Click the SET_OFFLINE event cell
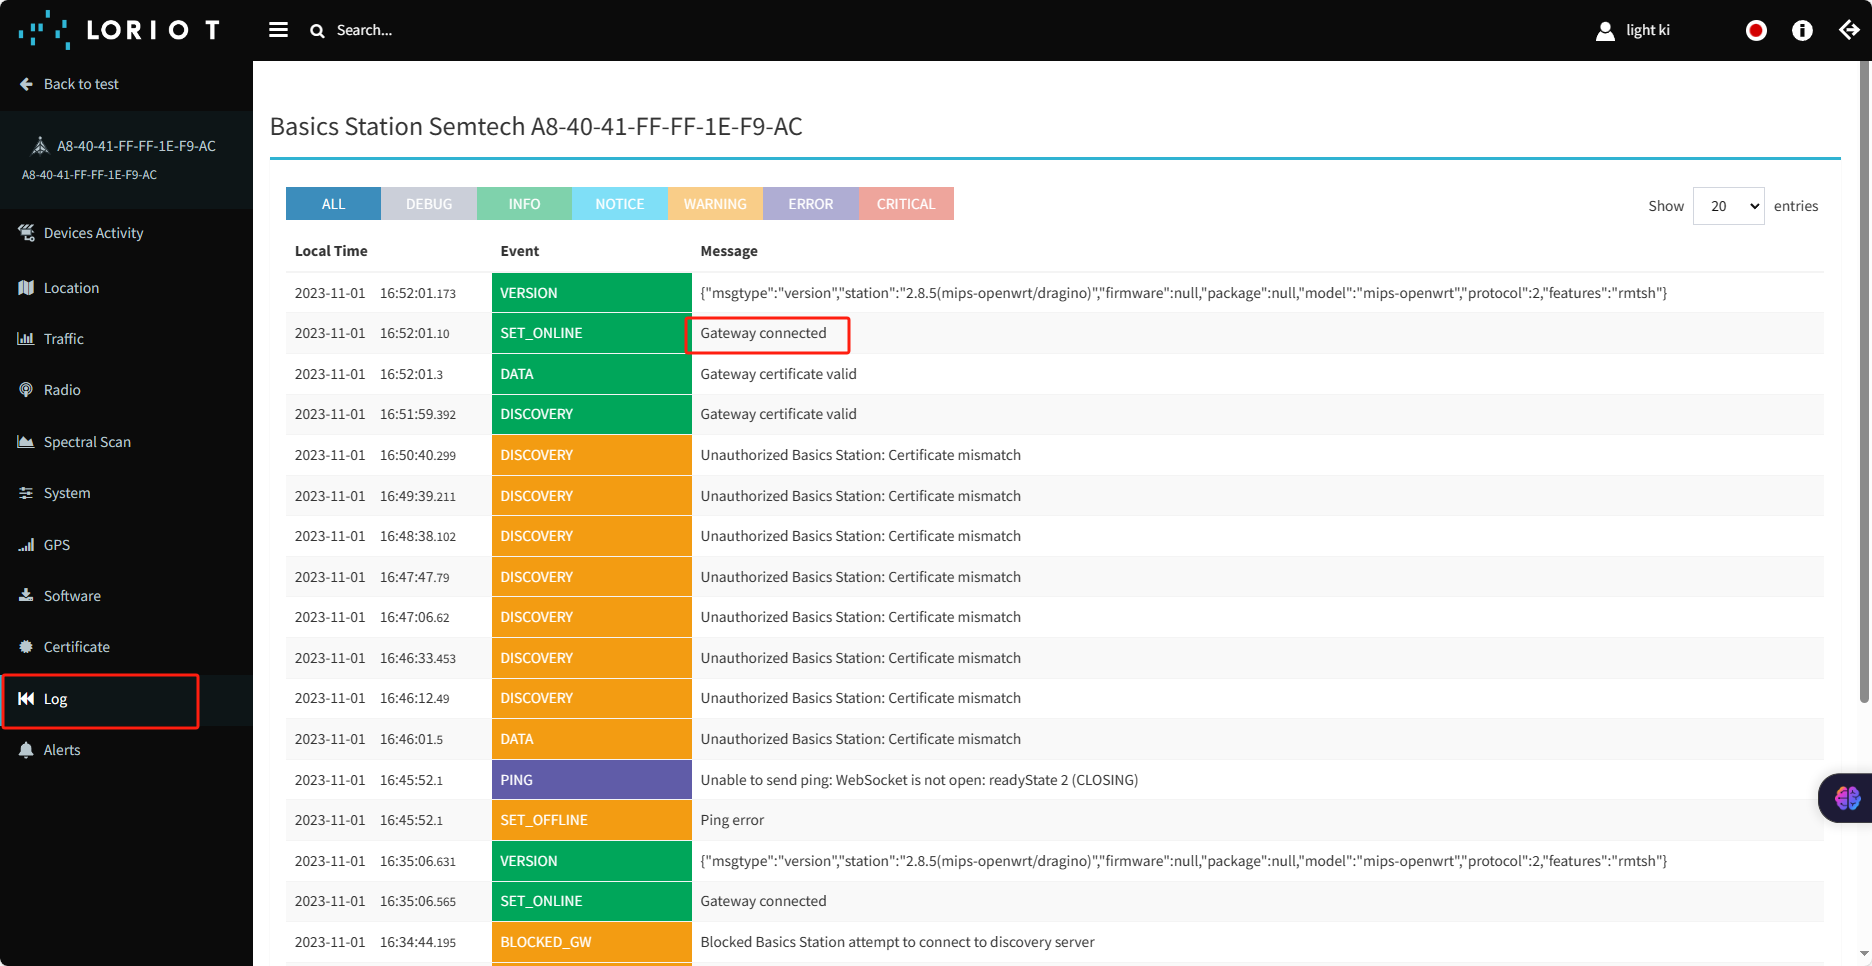Viewport: 1872px width, 966px height. (x=591, y=820)
